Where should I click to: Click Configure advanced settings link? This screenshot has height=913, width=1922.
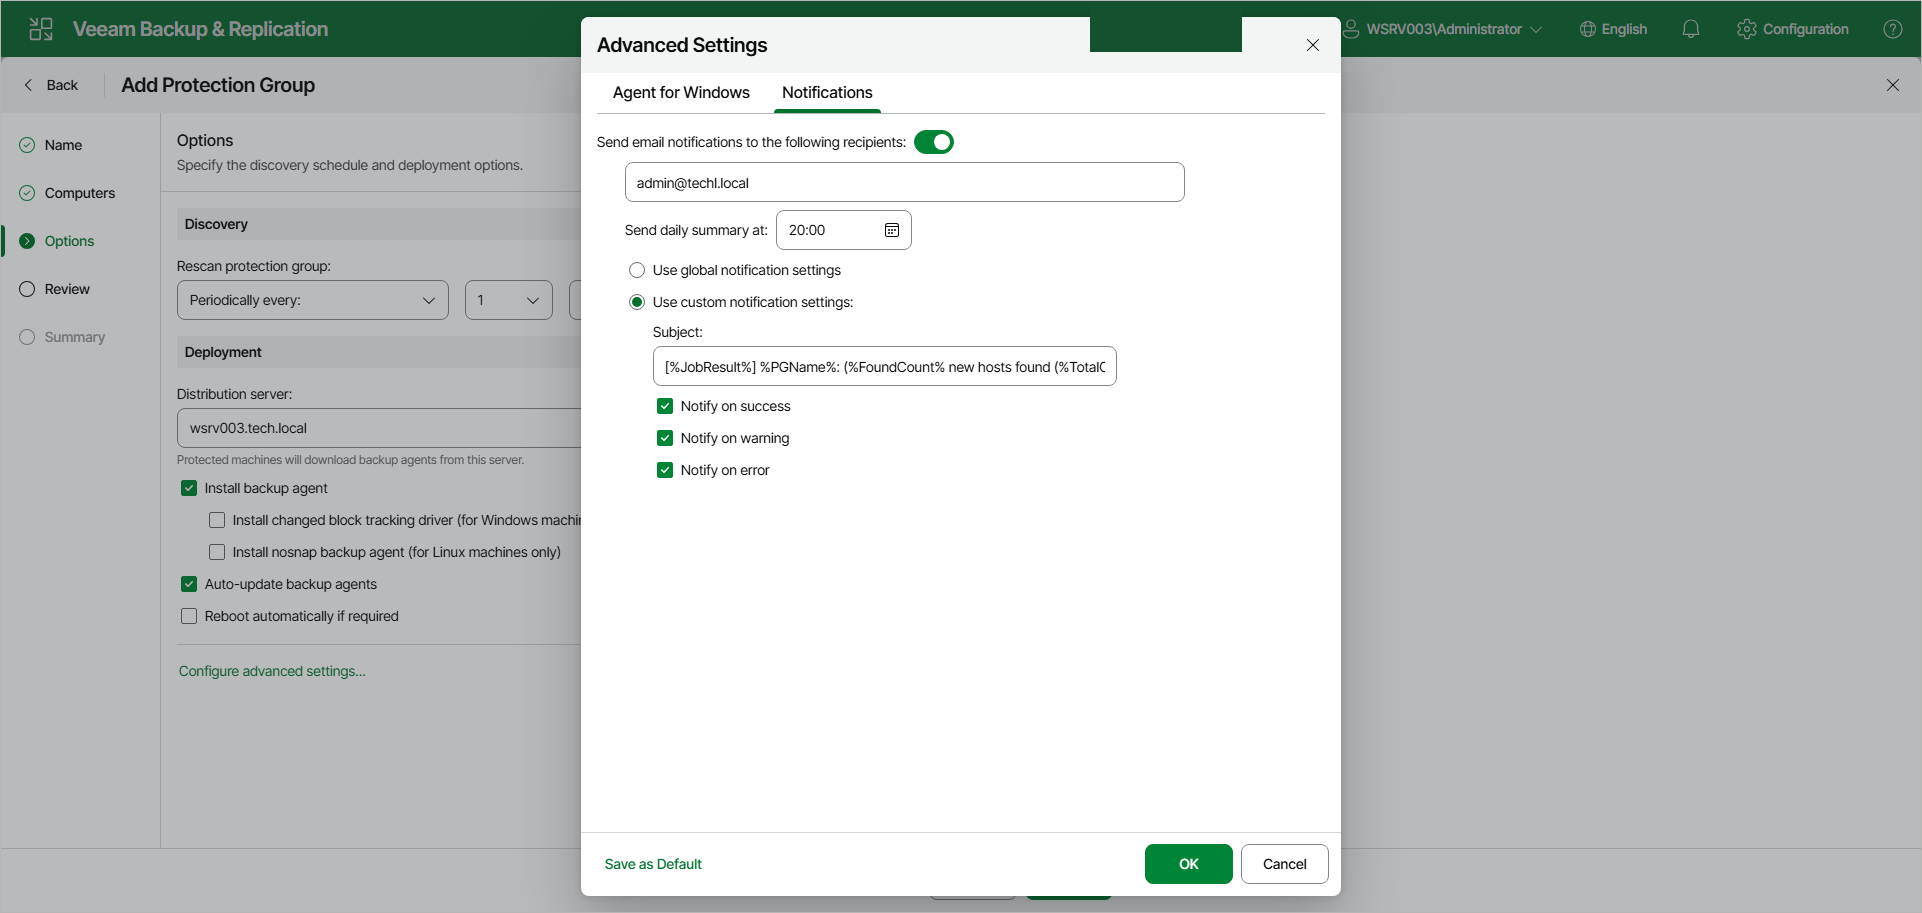272,671
